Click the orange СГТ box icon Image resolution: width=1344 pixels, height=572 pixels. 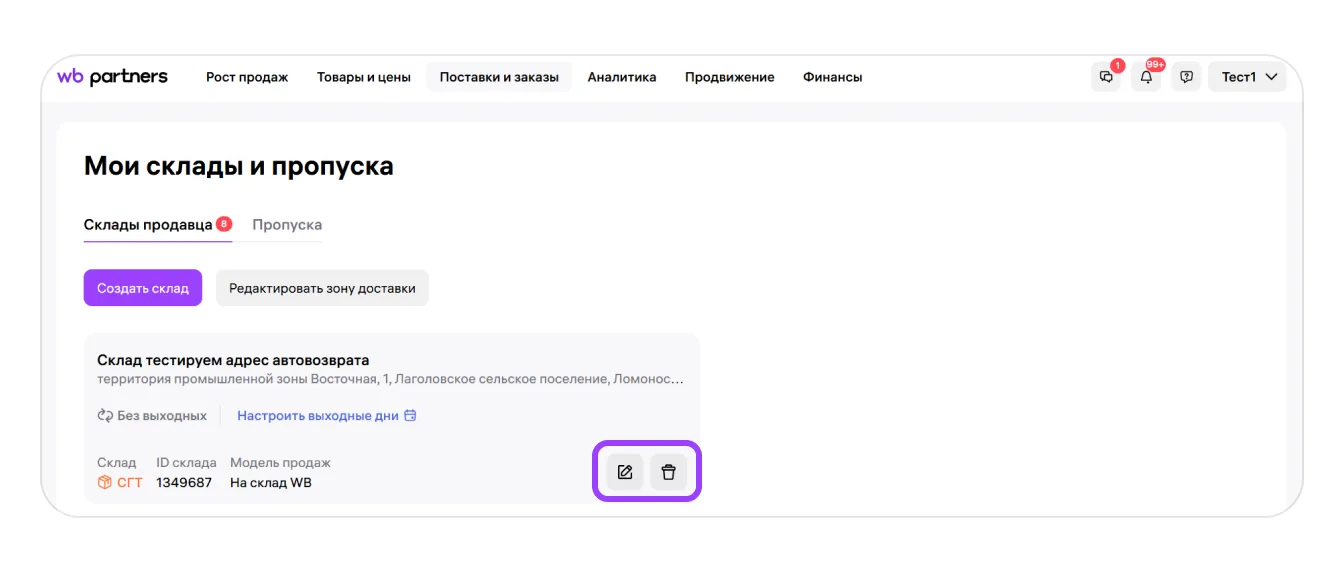(105, 483)
